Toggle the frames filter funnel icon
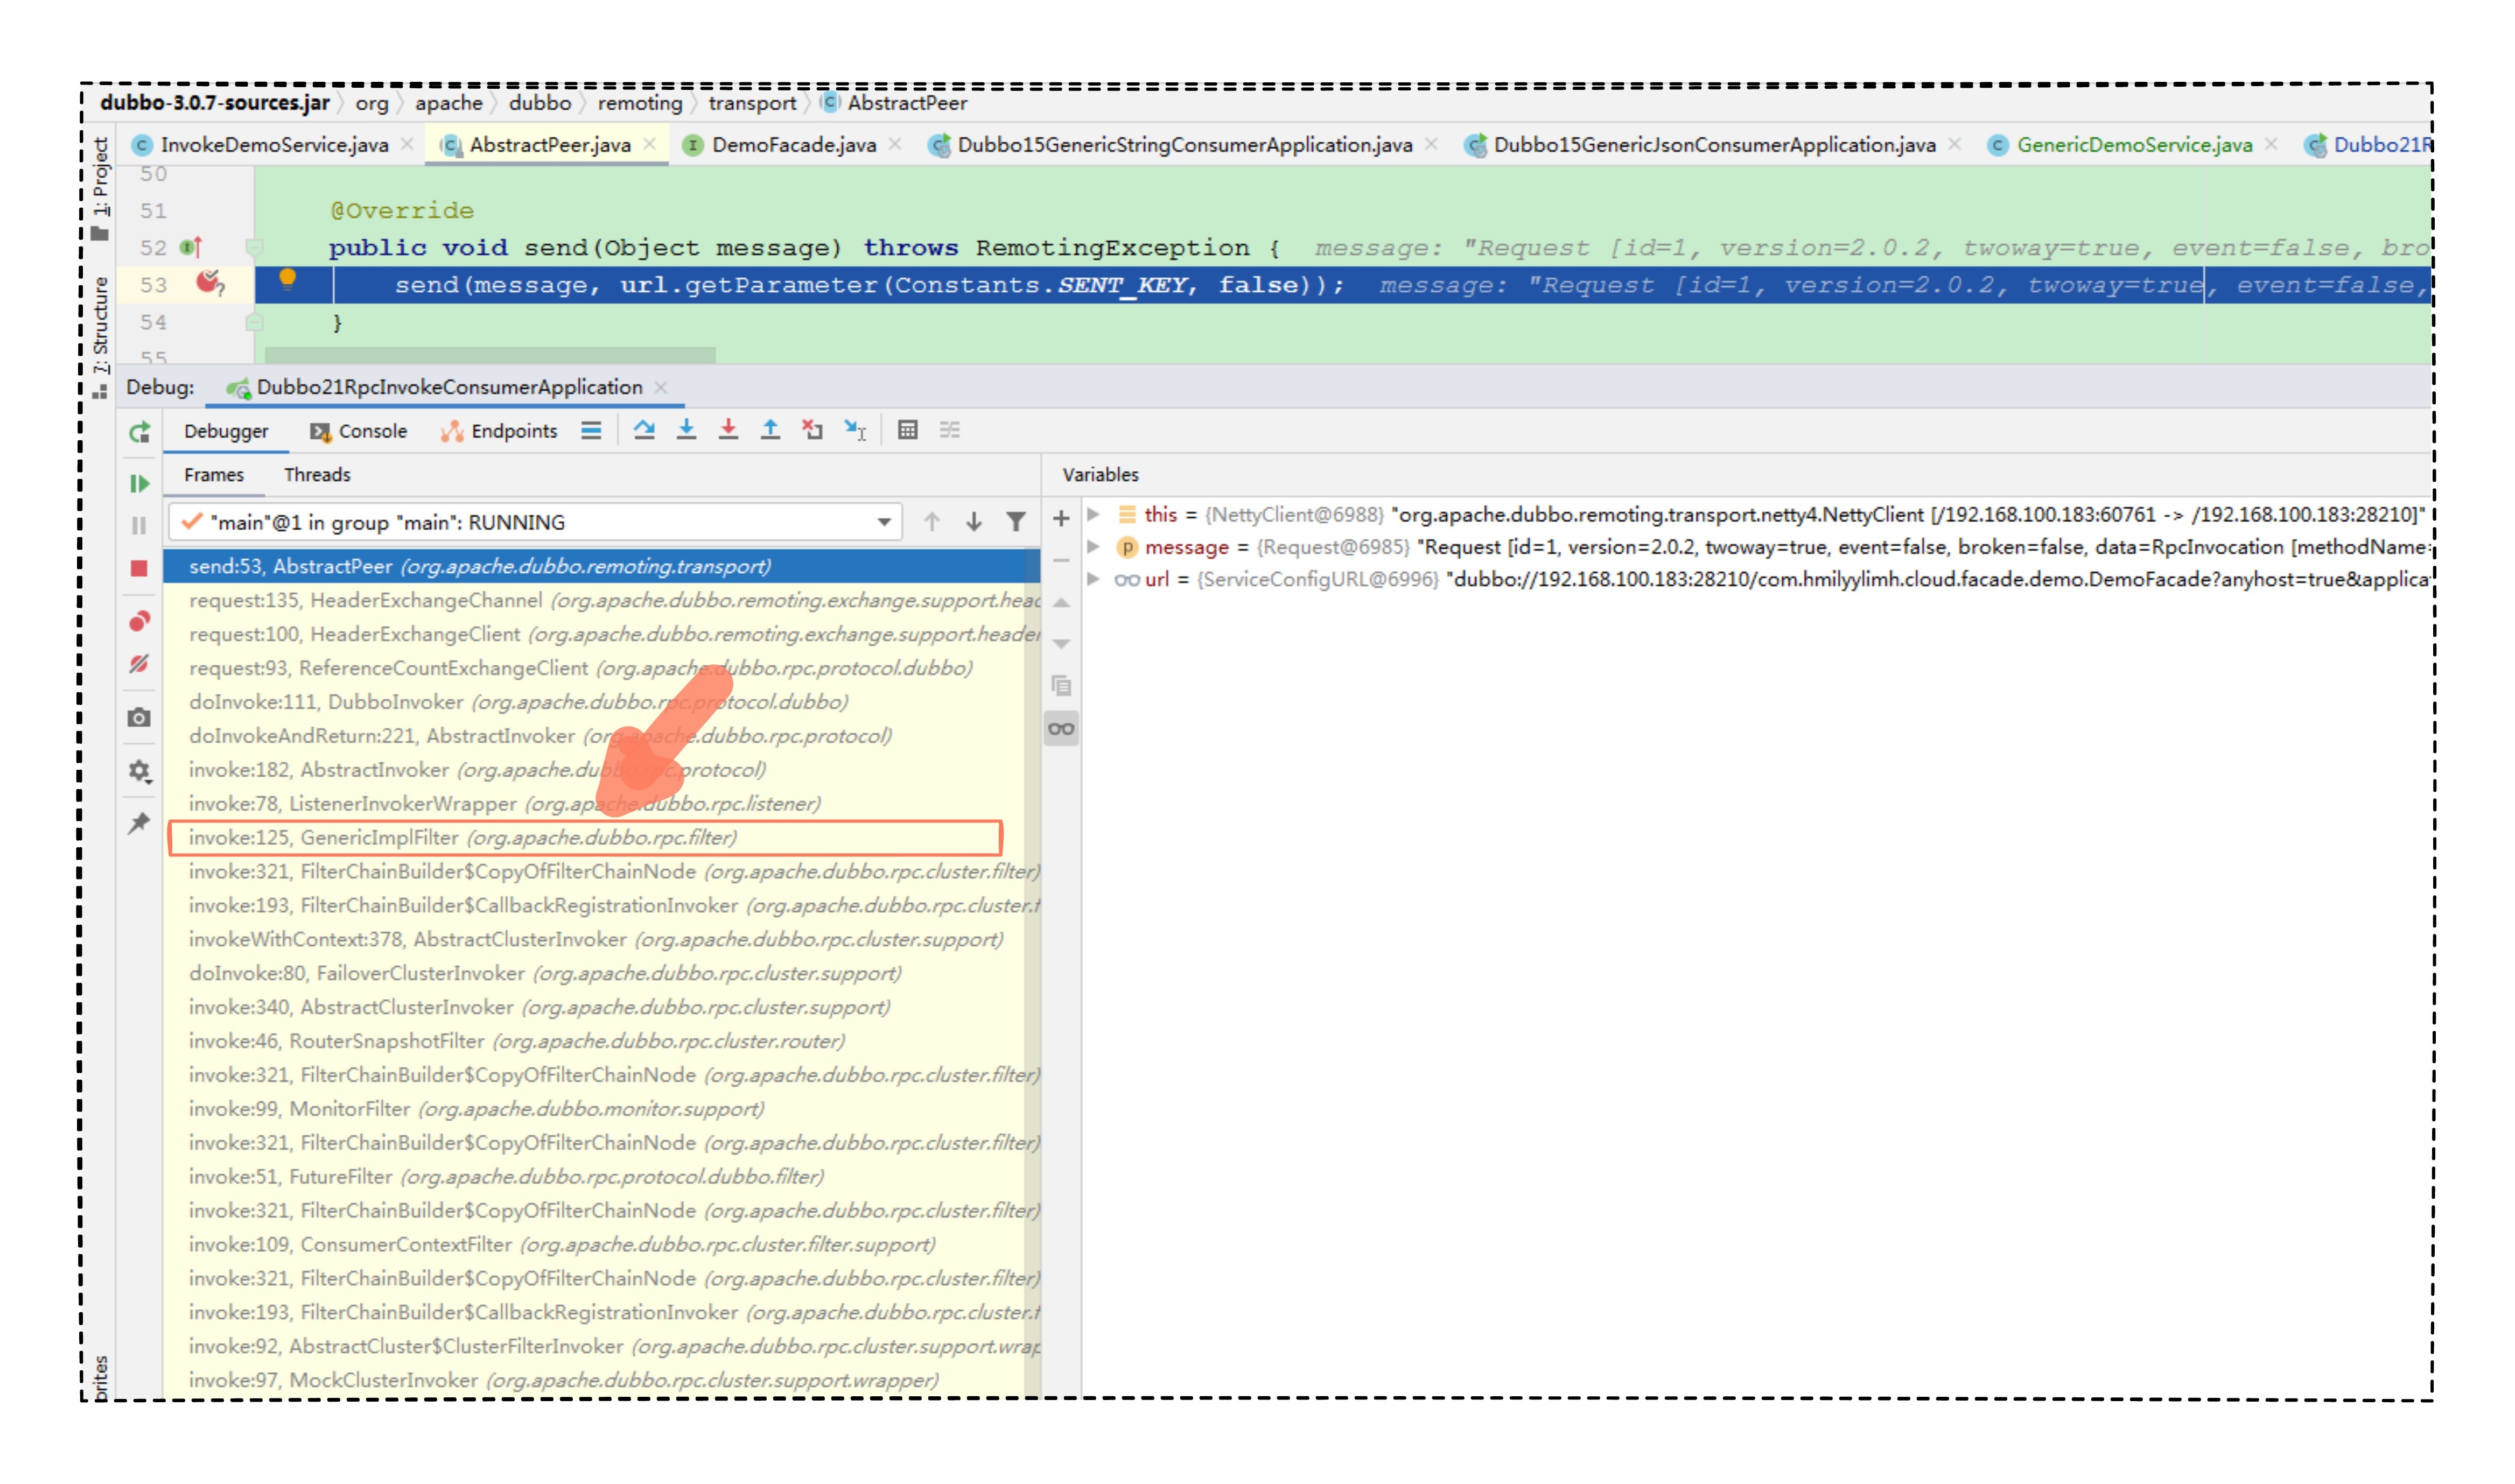 coord(1015,522)
